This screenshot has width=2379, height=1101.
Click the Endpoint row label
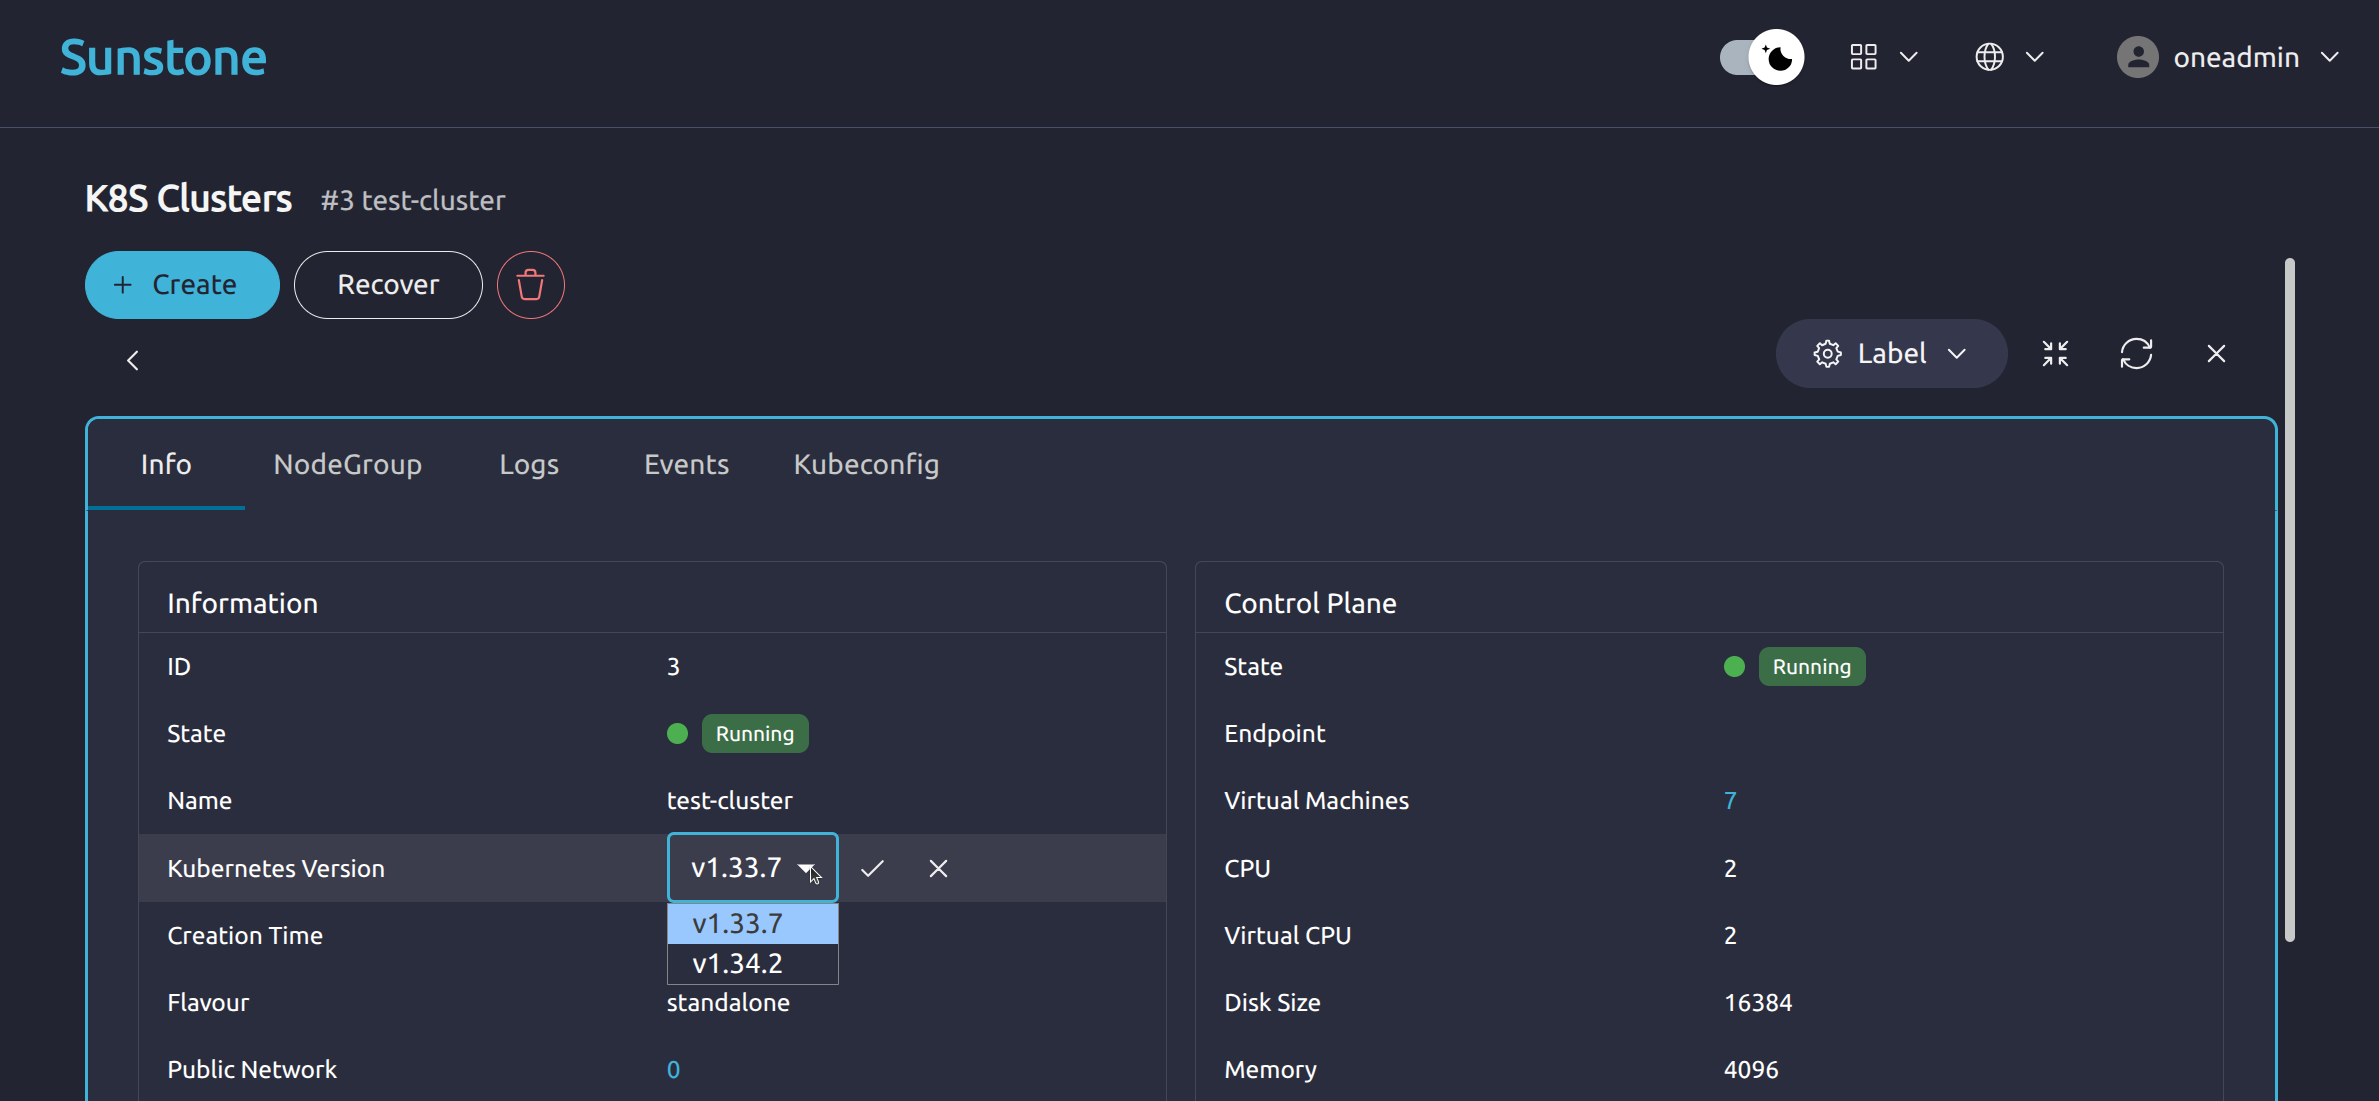click(1274, 734)
